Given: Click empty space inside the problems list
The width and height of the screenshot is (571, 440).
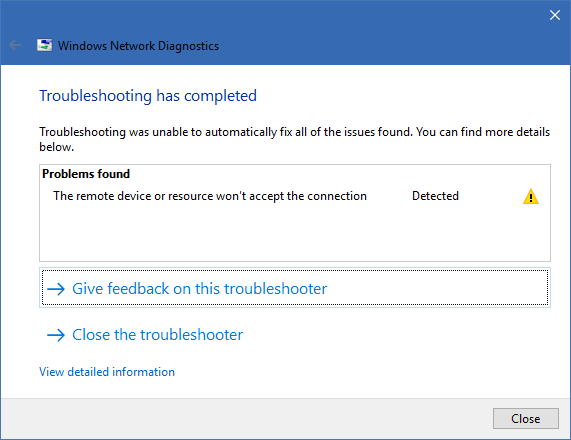Looking at the screenshot, I should [295, 235].
